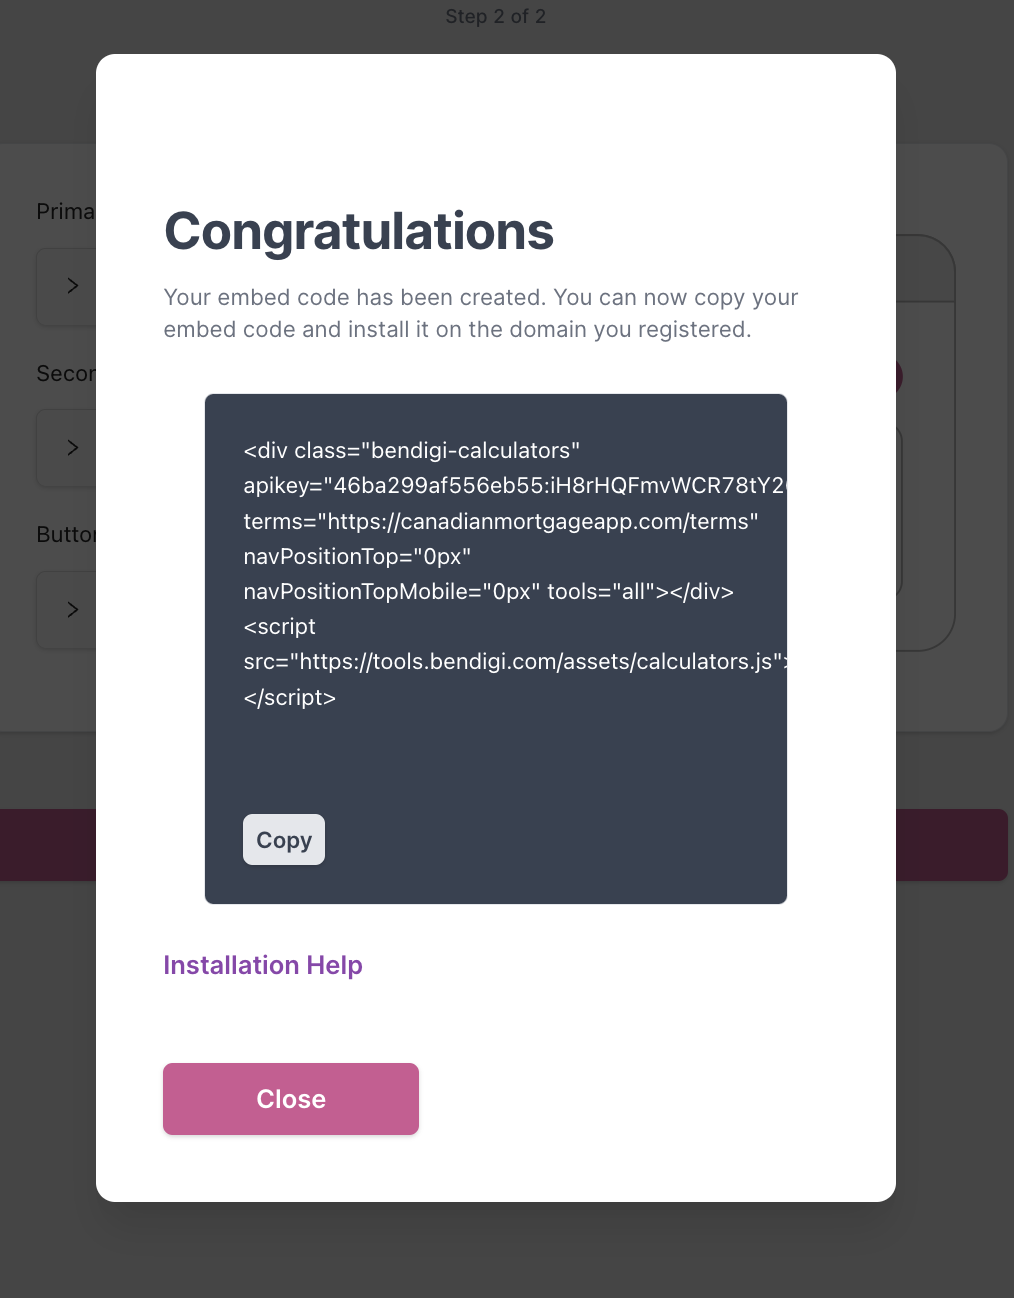Click the dark pink bar behind the dialog
The image size is (1014, 1298).
(951, 845)
